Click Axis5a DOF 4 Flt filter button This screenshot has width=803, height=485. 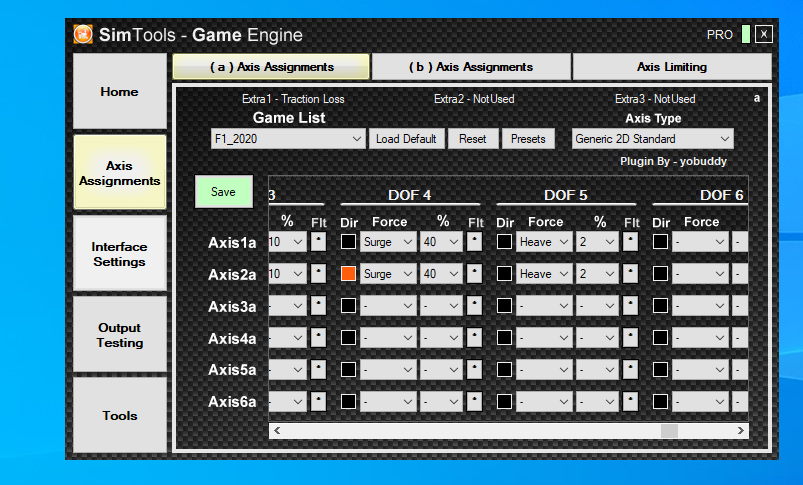(475, 369)
